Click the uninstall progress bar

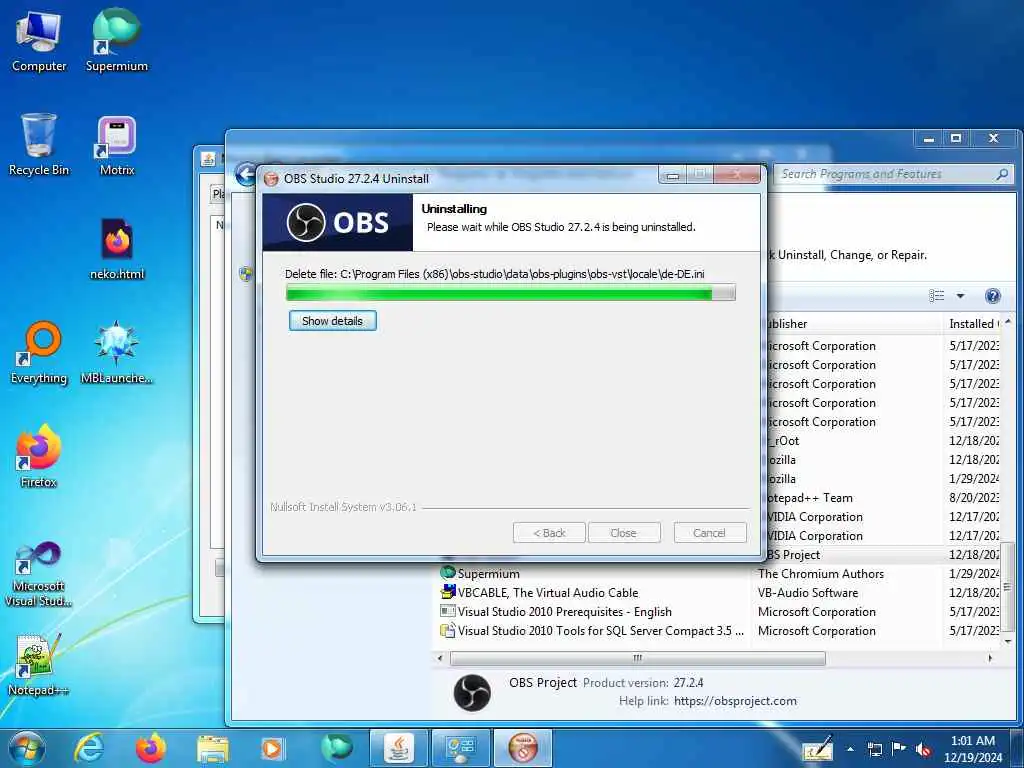click(510, 293)
